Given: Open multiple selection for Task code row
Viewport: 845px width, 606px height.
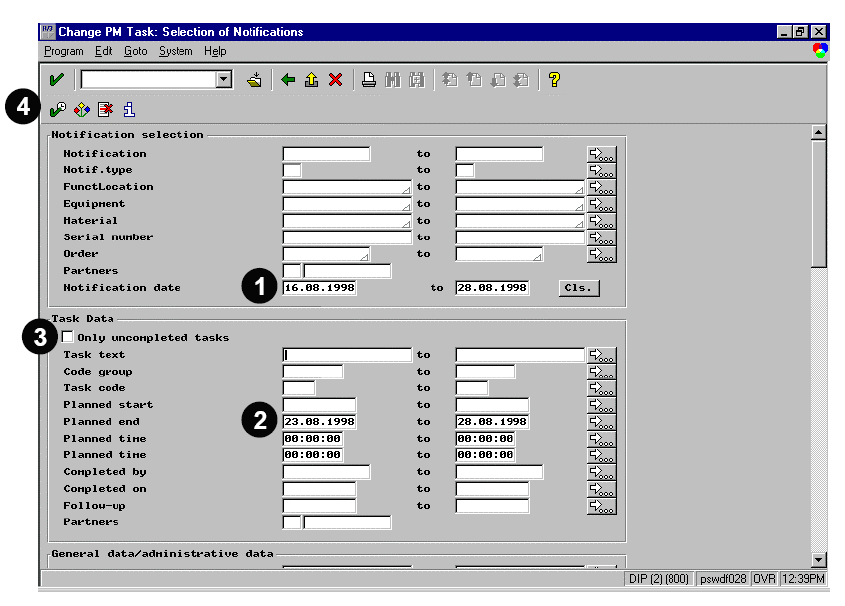Looking at the screenshot, I should 601,388.
